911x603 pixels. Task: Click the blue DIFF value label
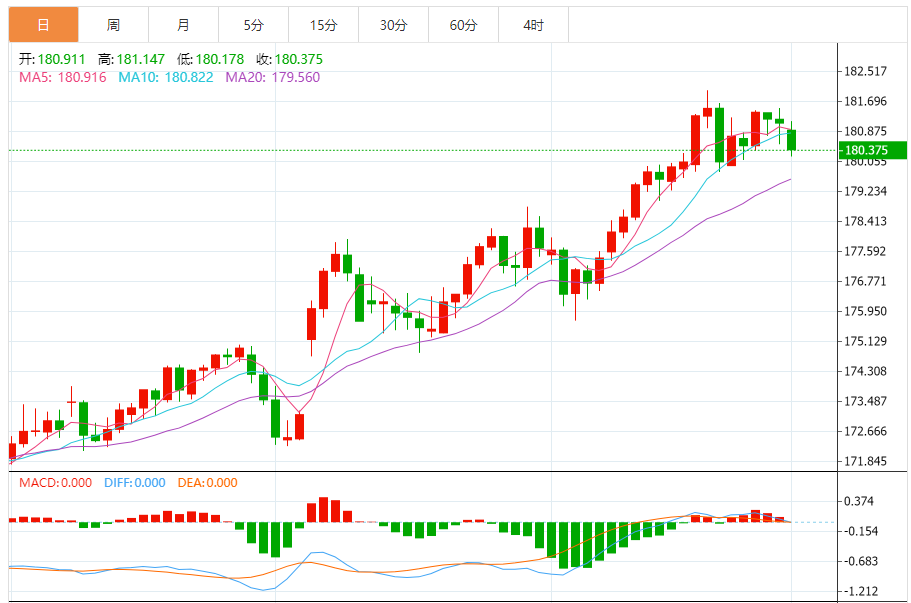pos(132,483)
